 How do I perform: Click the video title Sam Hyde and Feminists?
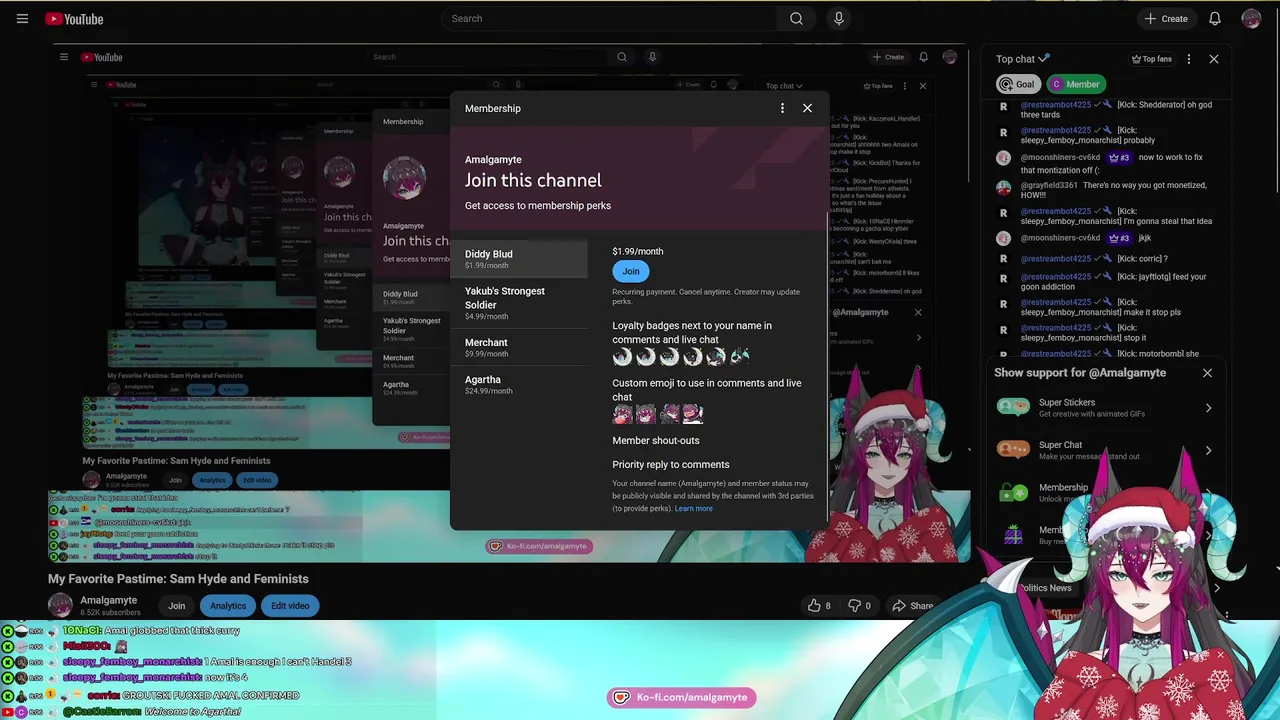178,578
